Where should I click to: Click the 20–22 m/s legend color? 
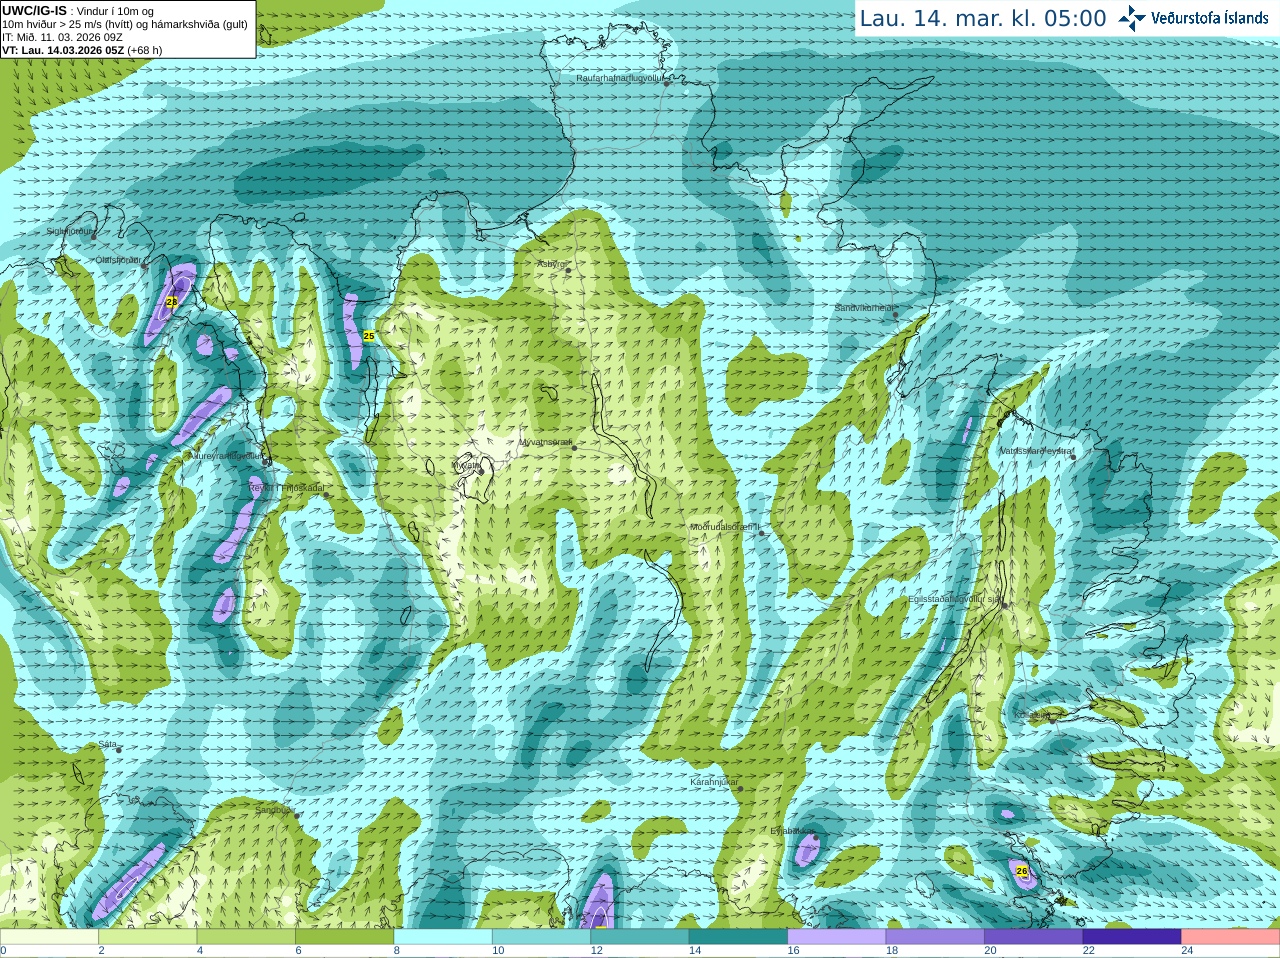[x=1034, y=937]
